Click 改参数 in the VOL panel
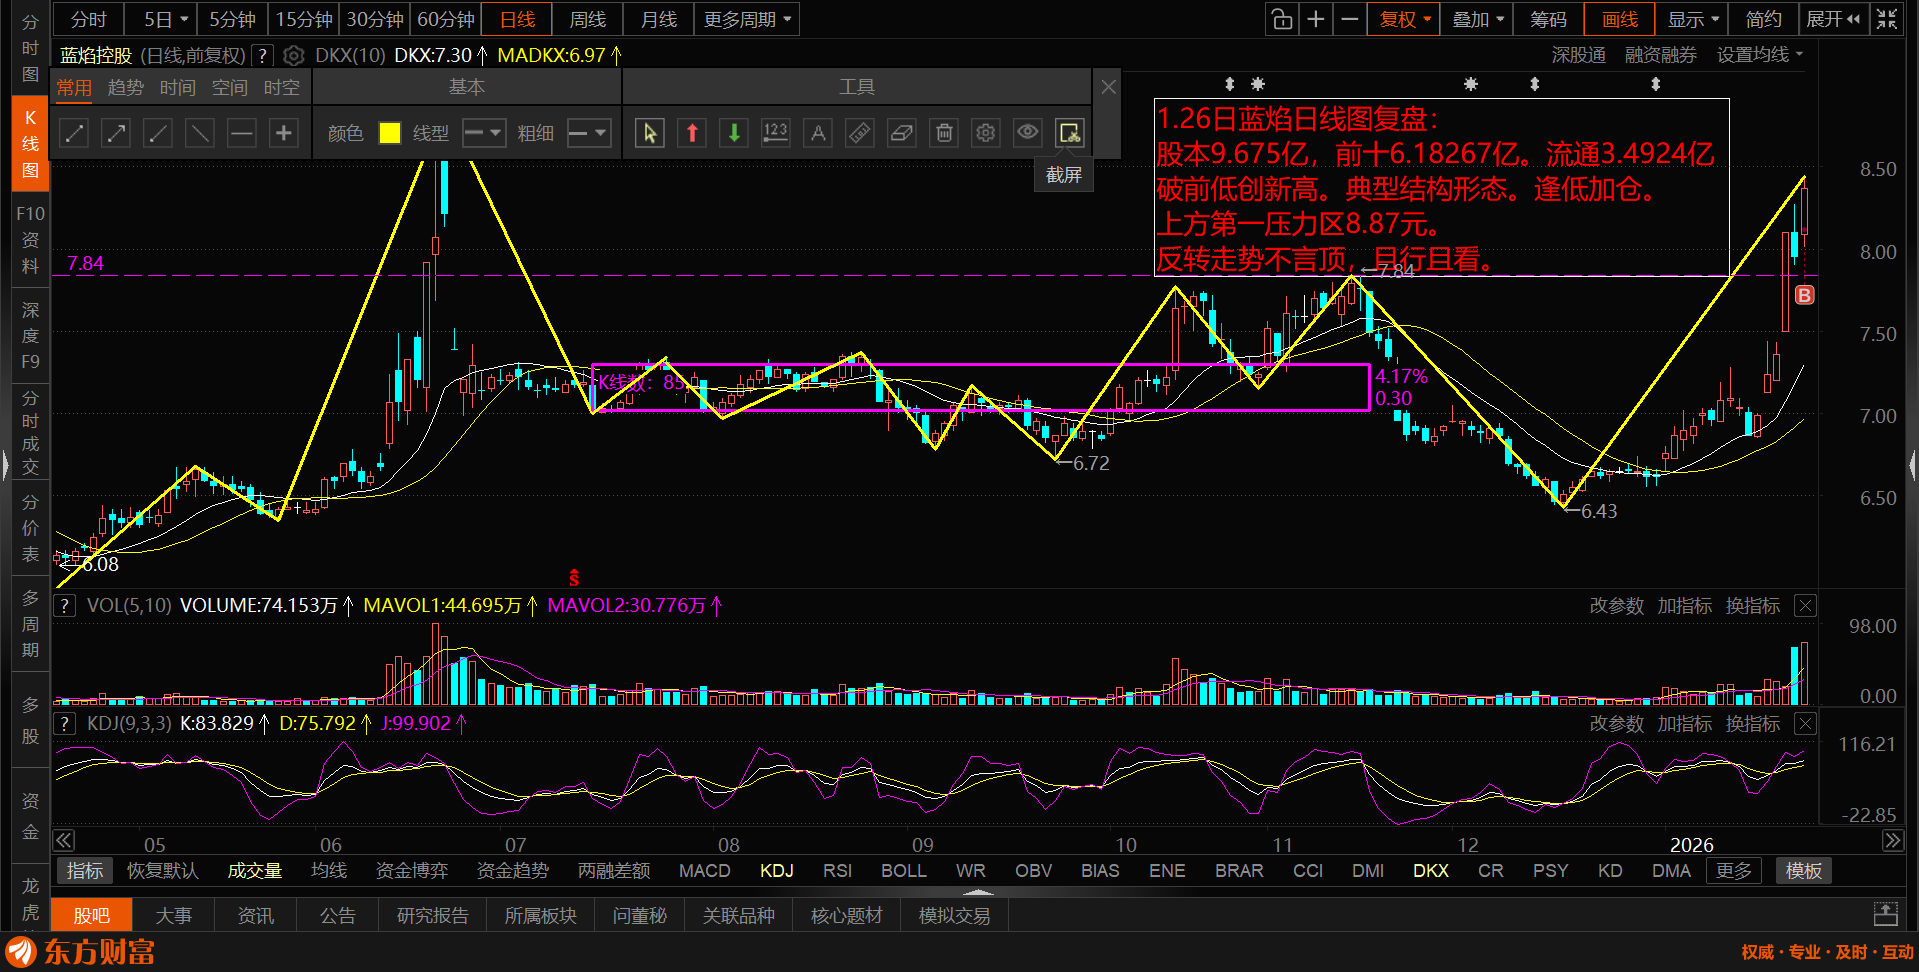This screenshot has height=972, width=1919. 1617,606
